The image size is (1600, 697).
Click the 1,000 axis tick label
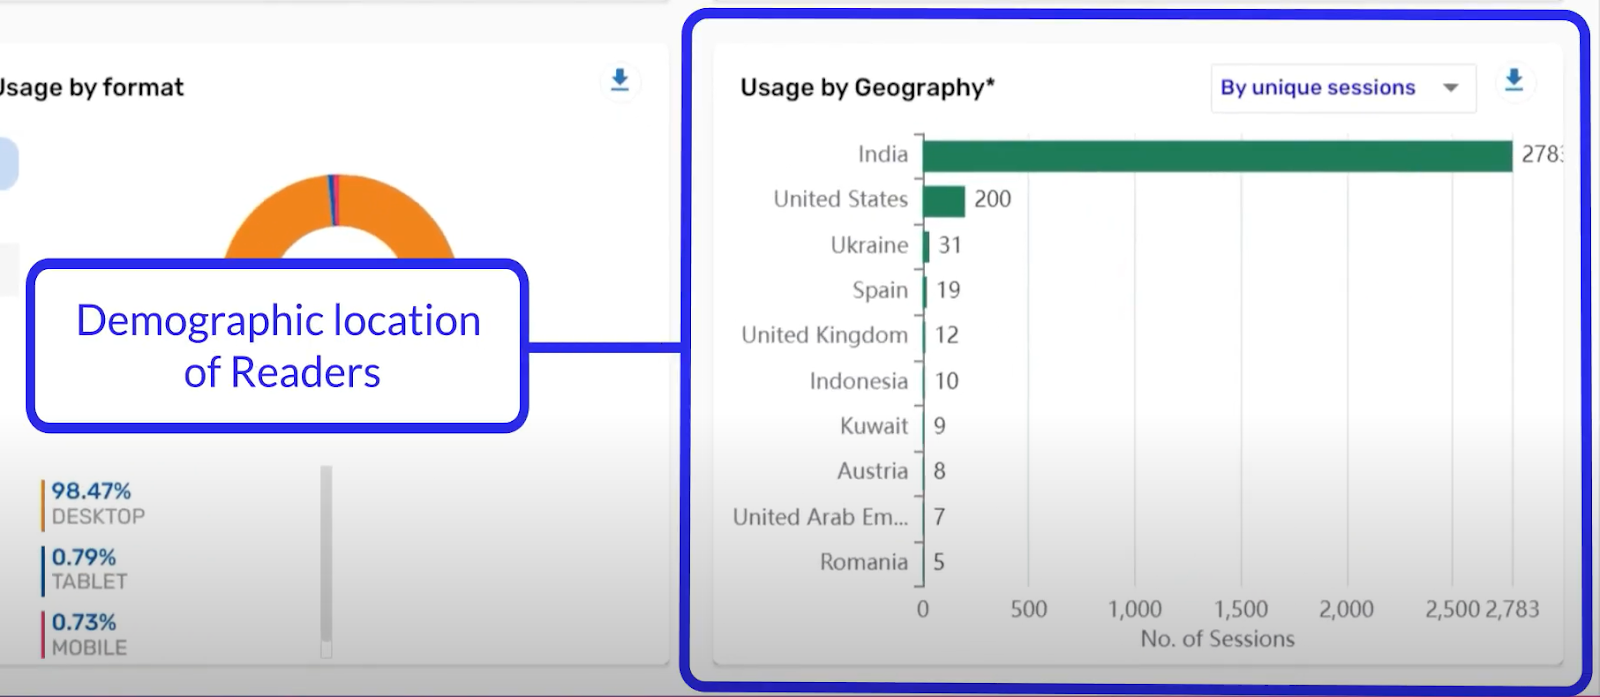(1135, 609)
